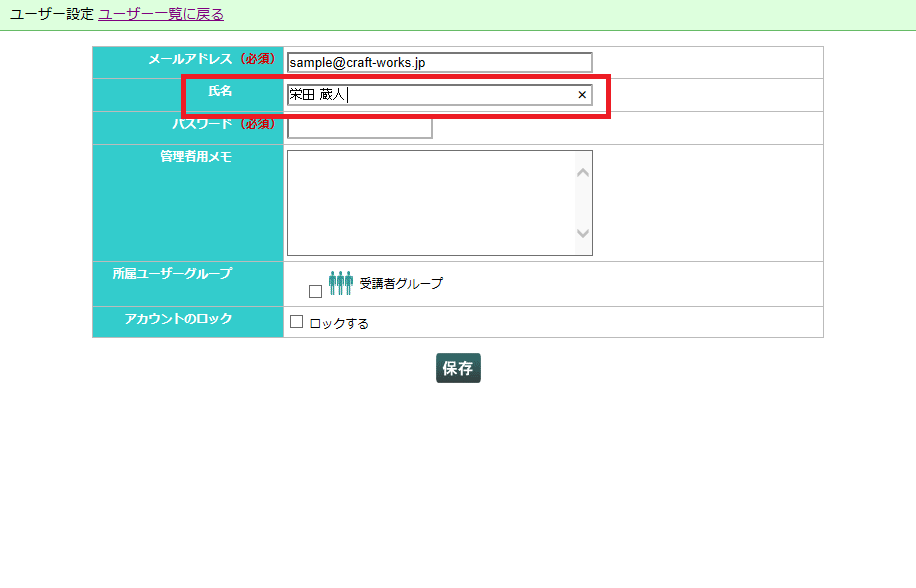Click the 氏名 row label
The height and width of the screenshot is (588, 916).
[x=220, y=91]
